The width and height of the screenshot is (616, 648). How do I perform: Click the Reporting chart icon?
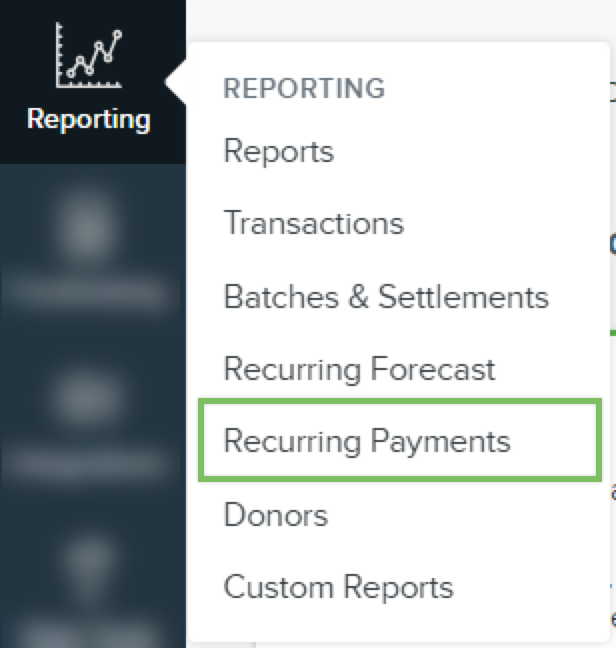89,55
